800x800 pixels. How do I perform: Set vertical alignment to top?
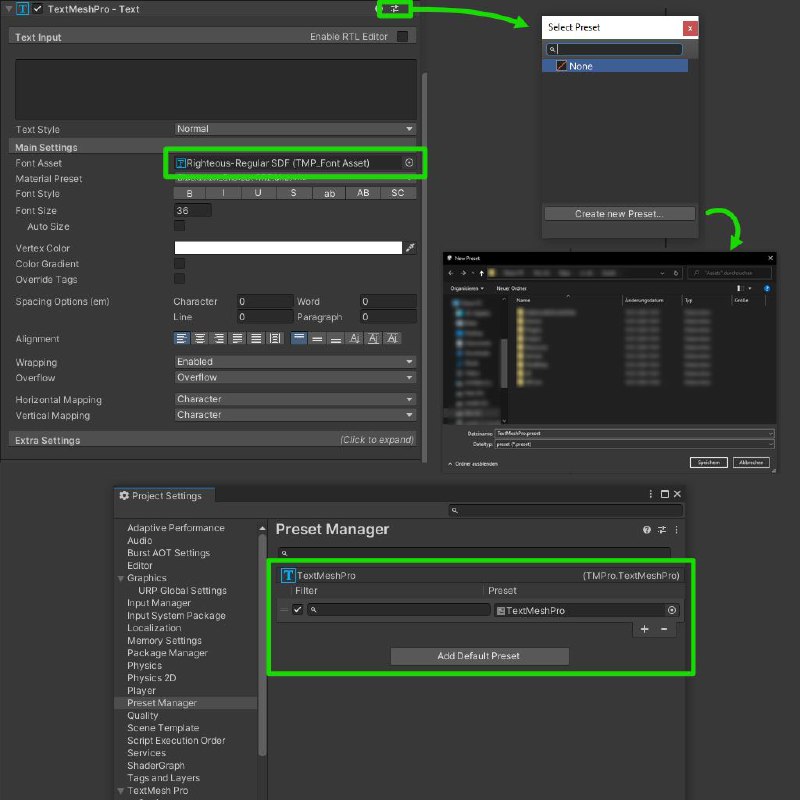tap(299, 338)
